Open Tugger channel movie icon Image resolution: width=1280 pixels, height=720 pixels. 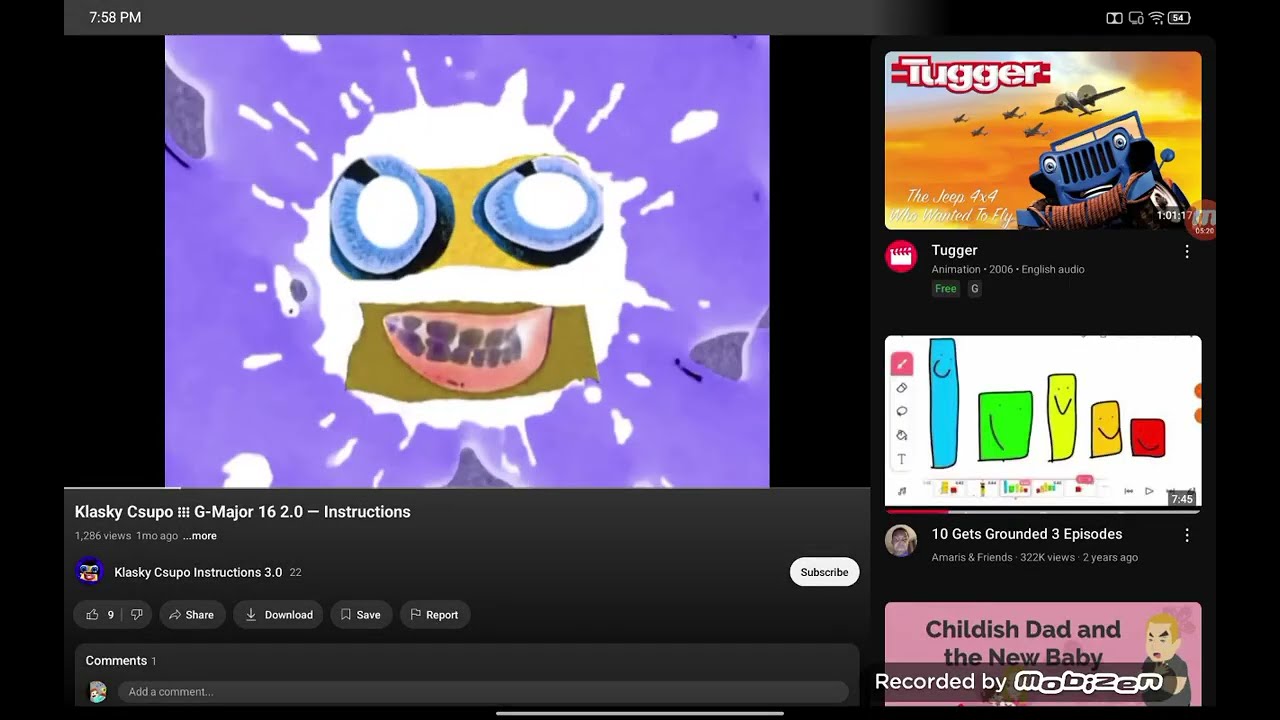[x=901, y=256]
